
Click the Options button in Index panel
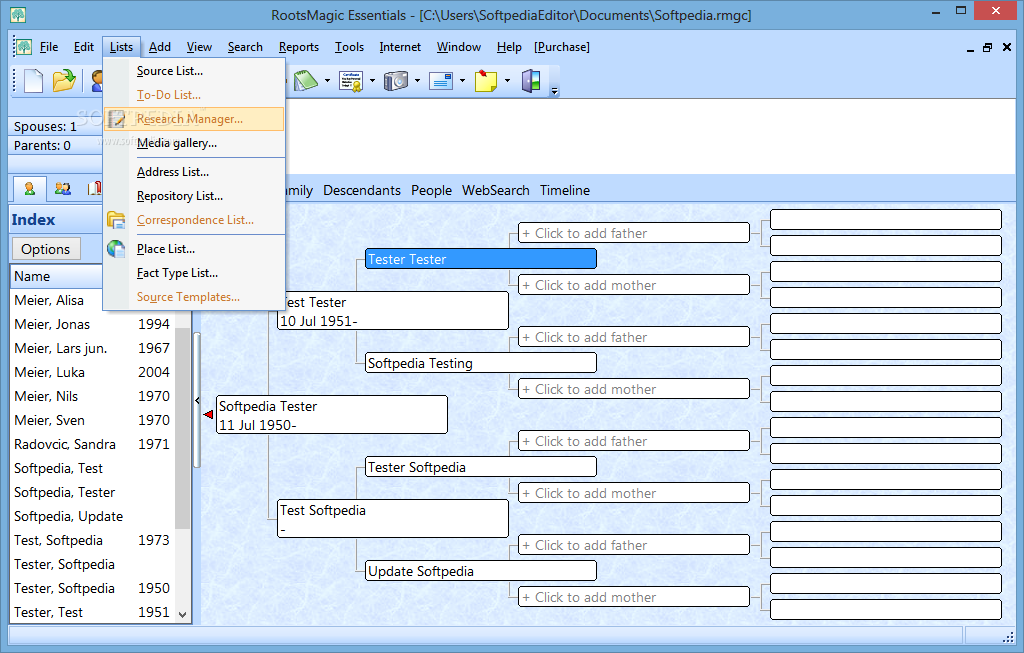46,249
